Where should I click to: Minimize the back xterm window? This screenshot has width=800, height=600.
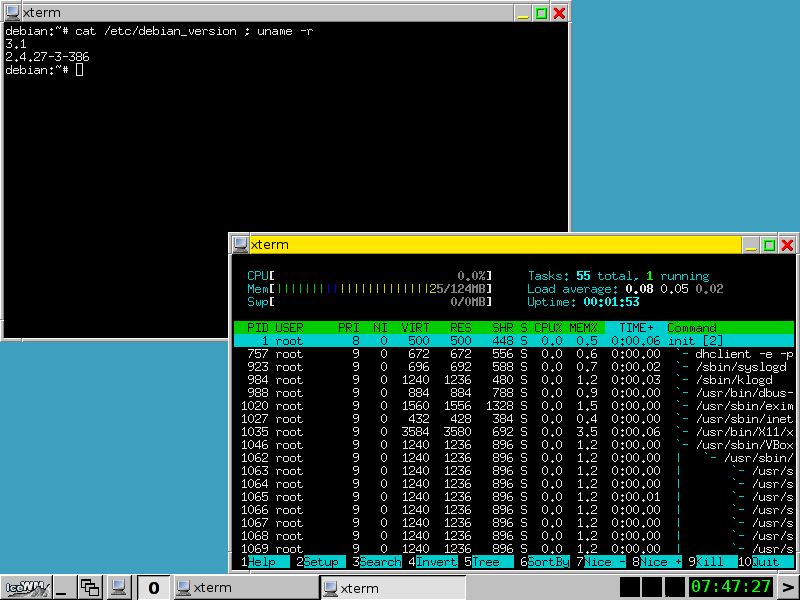pyautogui.click(x=523, y=13)
